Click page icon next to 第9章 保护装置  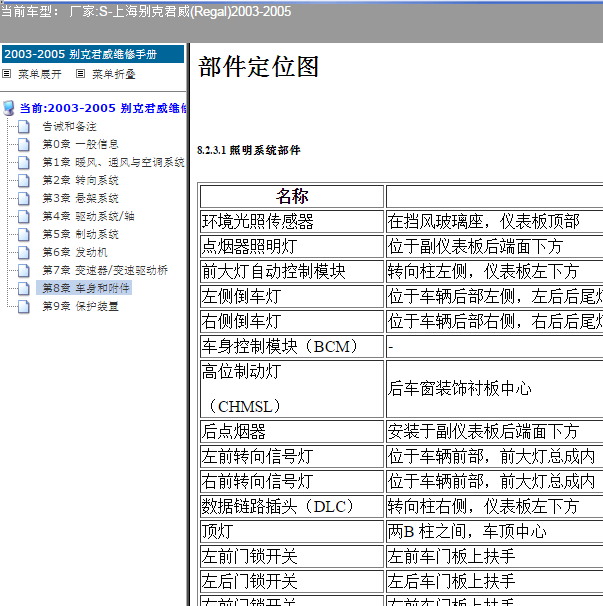24,306
